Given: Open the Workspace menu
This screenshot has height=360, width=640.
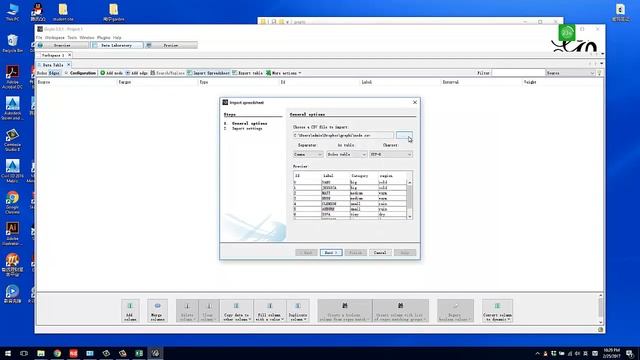Looking at the screenshot, I should tap(55, 38).
